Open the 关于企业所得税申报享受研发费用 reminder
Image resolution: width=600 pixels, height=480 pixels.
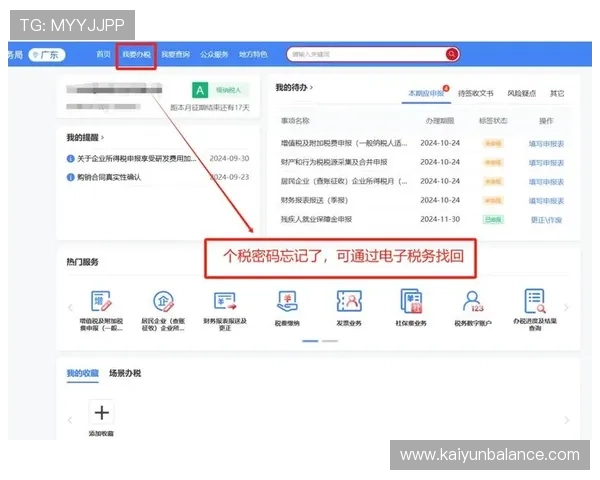coord(137,158)
